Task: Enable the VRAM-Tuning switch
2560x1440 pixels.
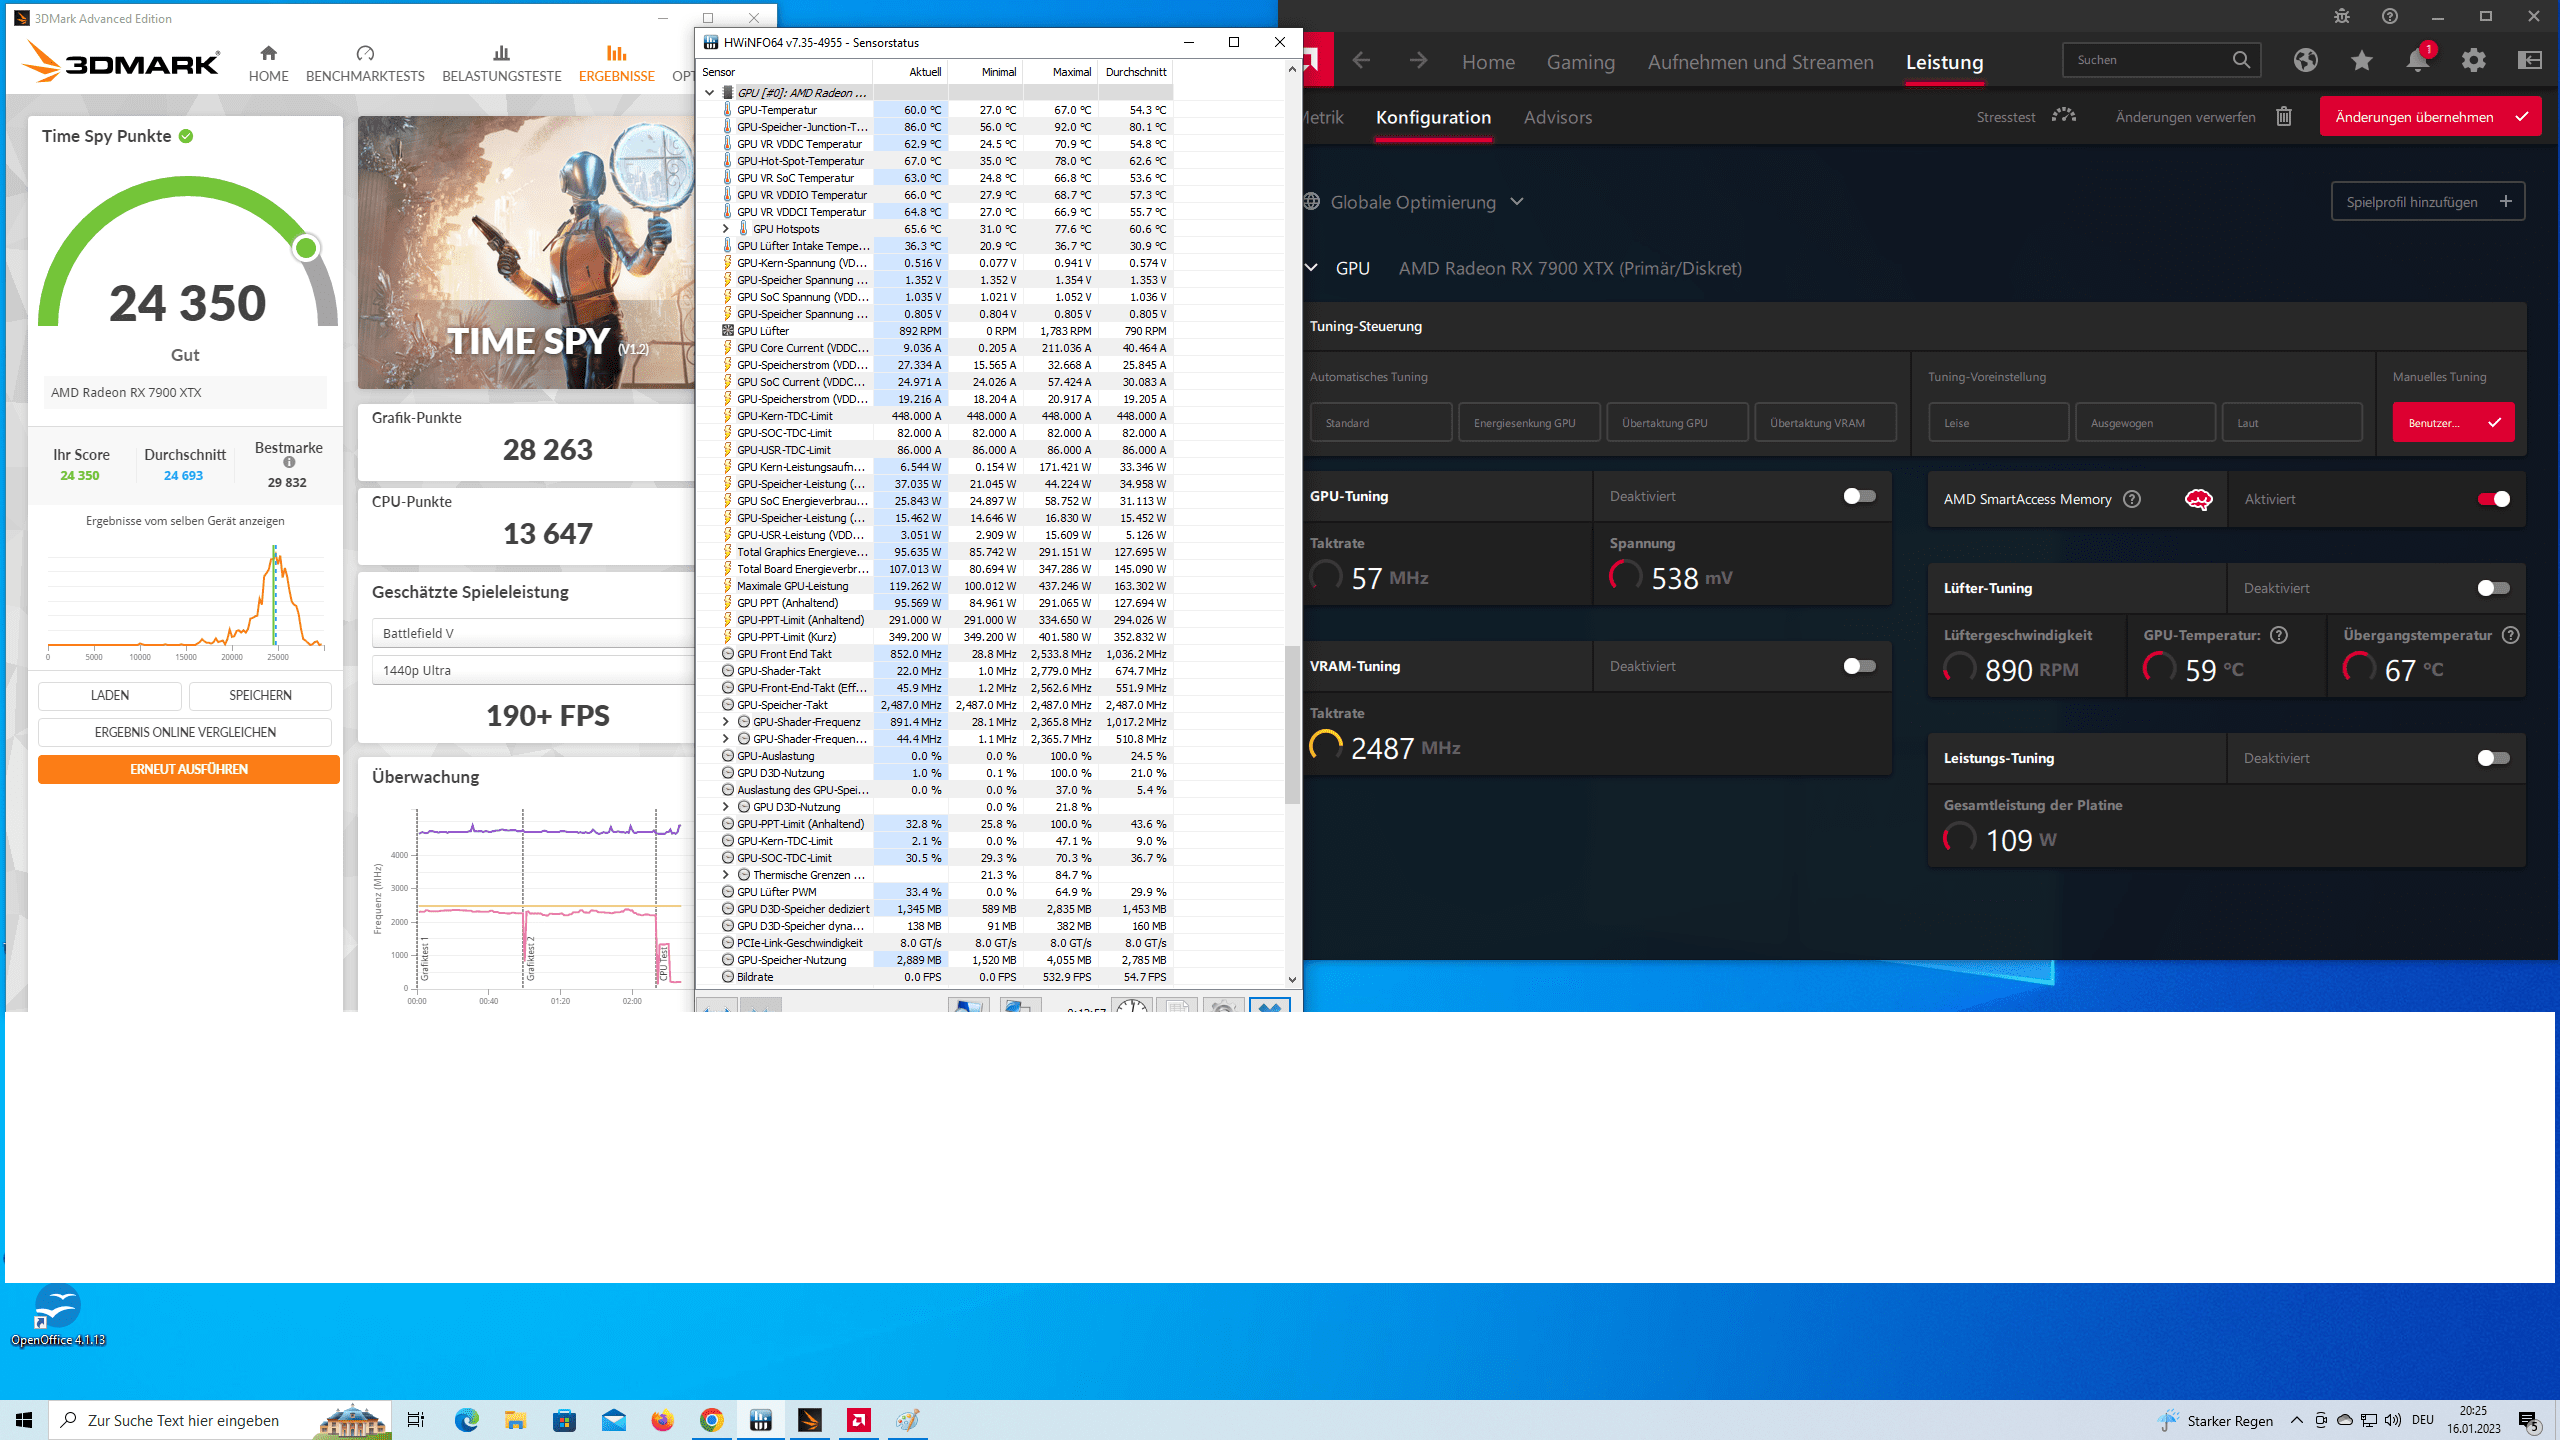Action: coord(1859,666)
